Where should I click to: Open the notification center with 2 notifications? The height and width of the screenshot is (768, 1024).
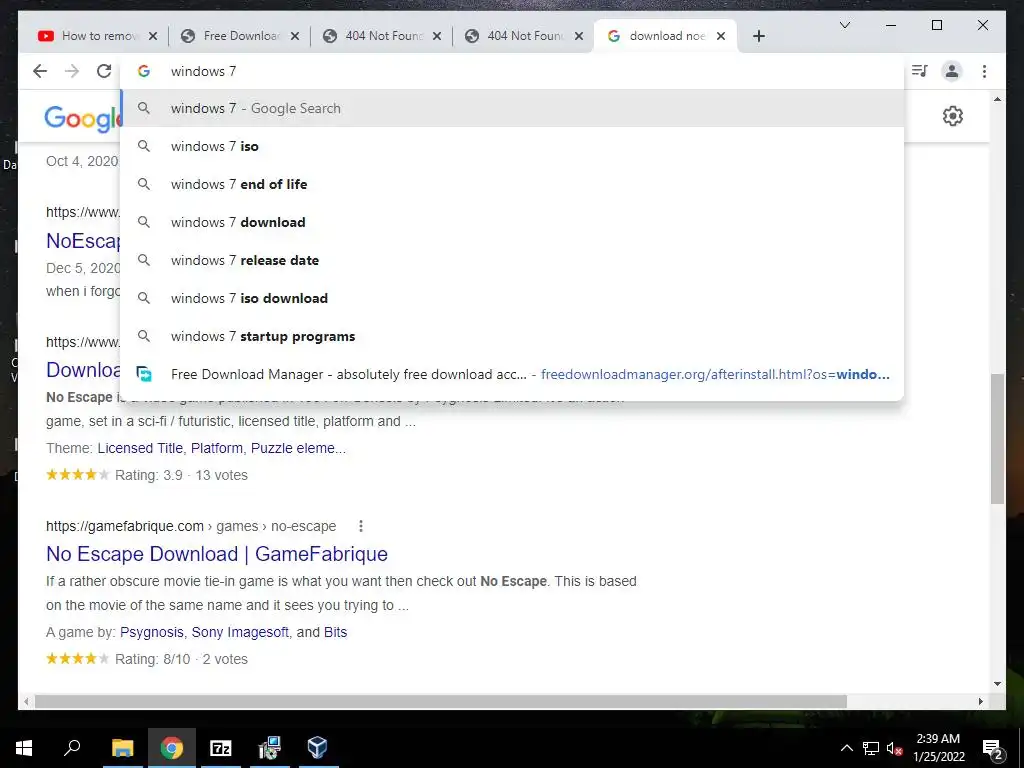[x=992, y=748]
